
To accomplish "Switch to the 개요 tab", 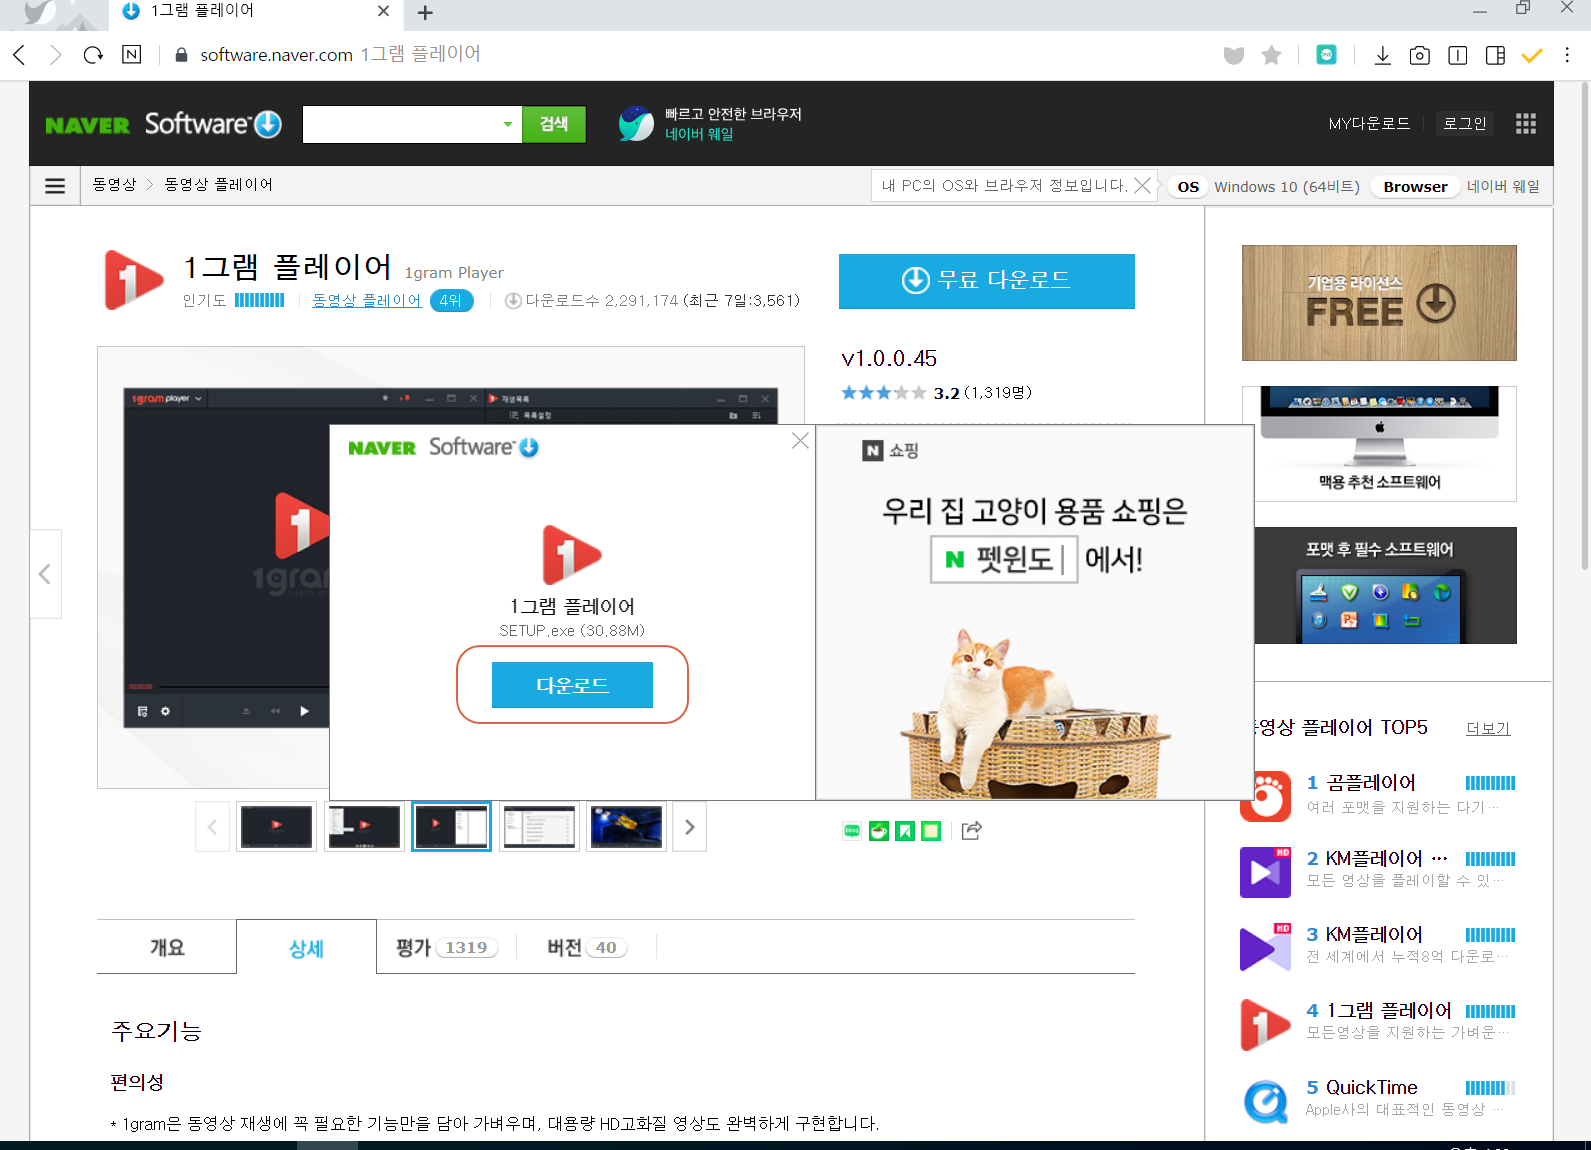I will pos(167,947).
